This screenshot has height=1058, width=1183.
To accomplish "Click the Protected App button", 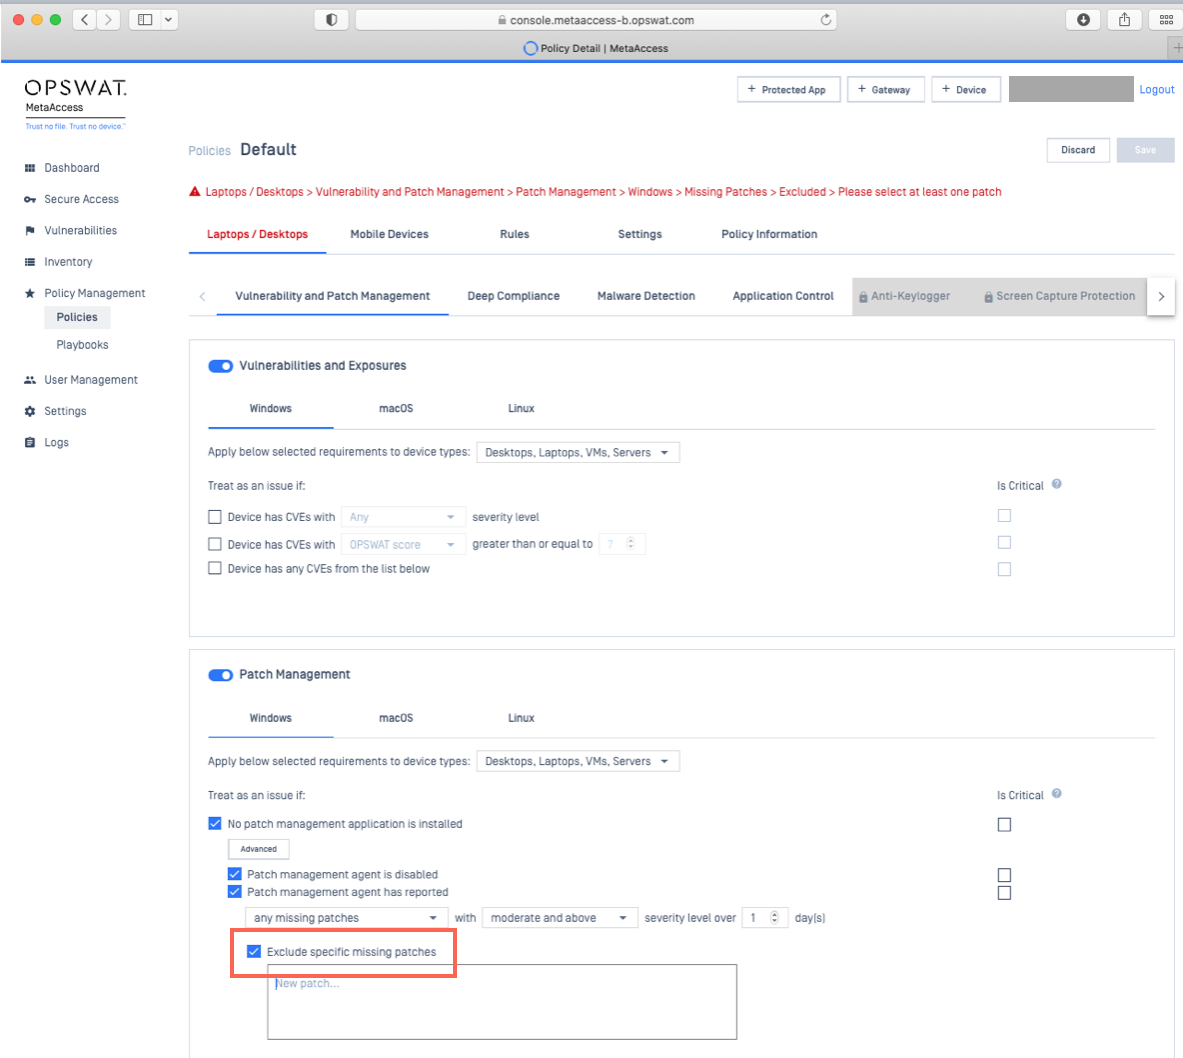I will [x=788, y=90].
